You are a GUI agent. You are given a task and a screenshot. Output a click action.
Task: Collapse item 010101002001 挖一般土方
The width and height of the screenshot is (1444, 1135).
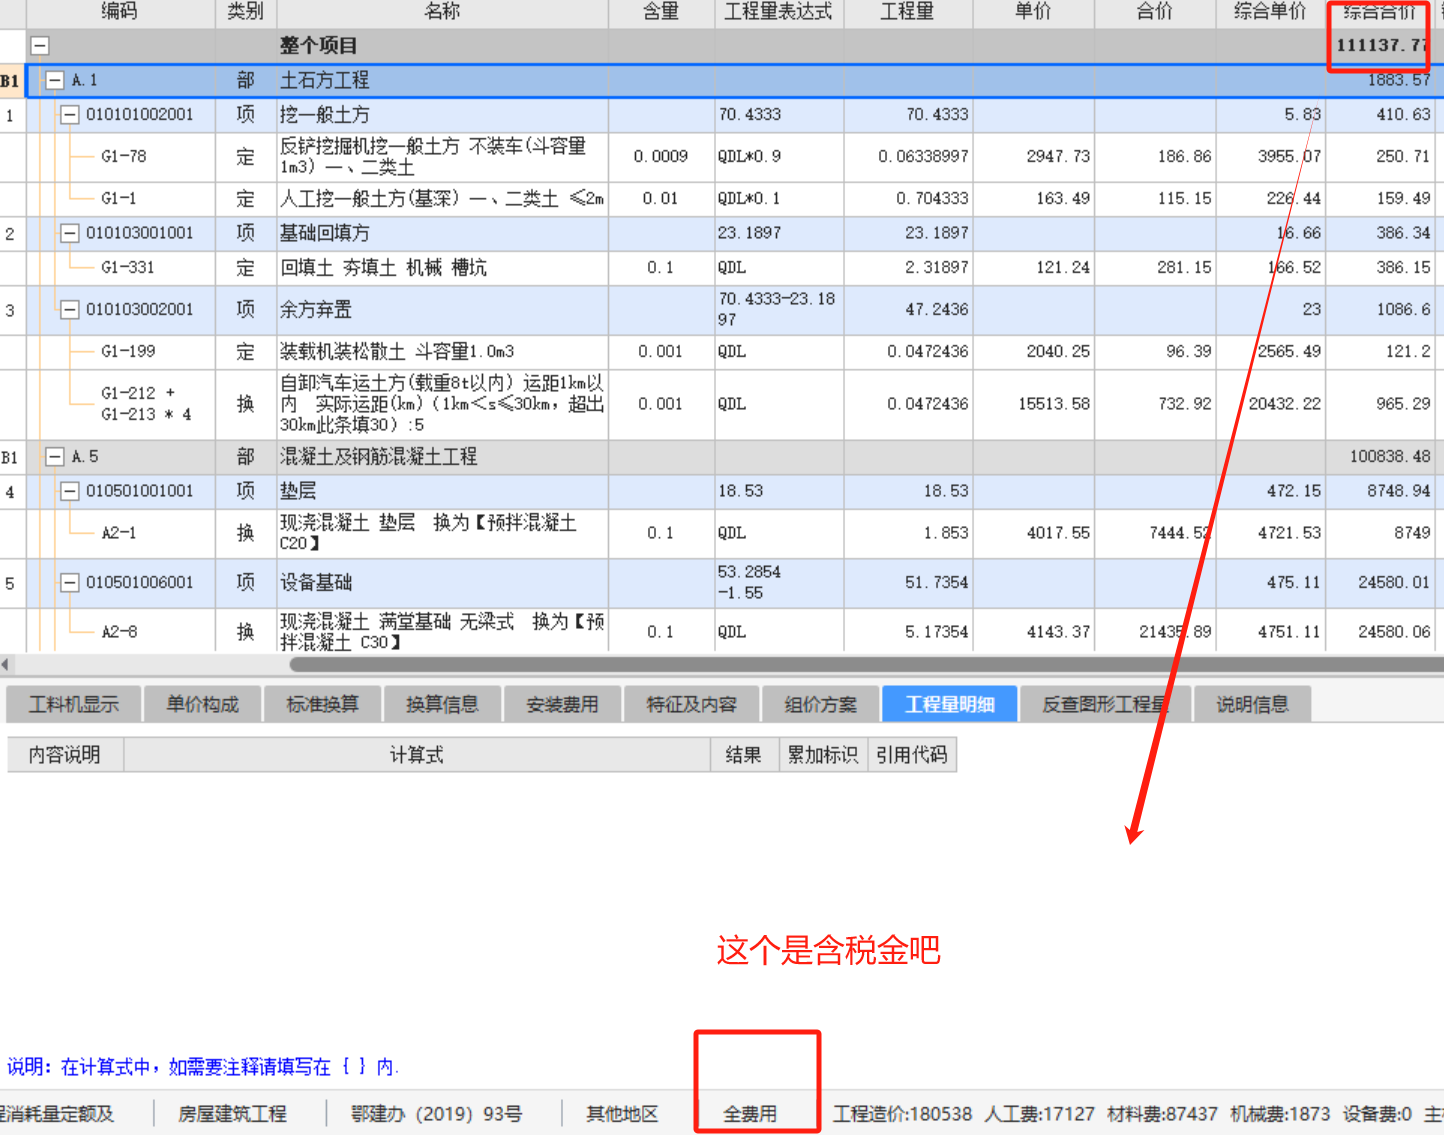(69, 114)
